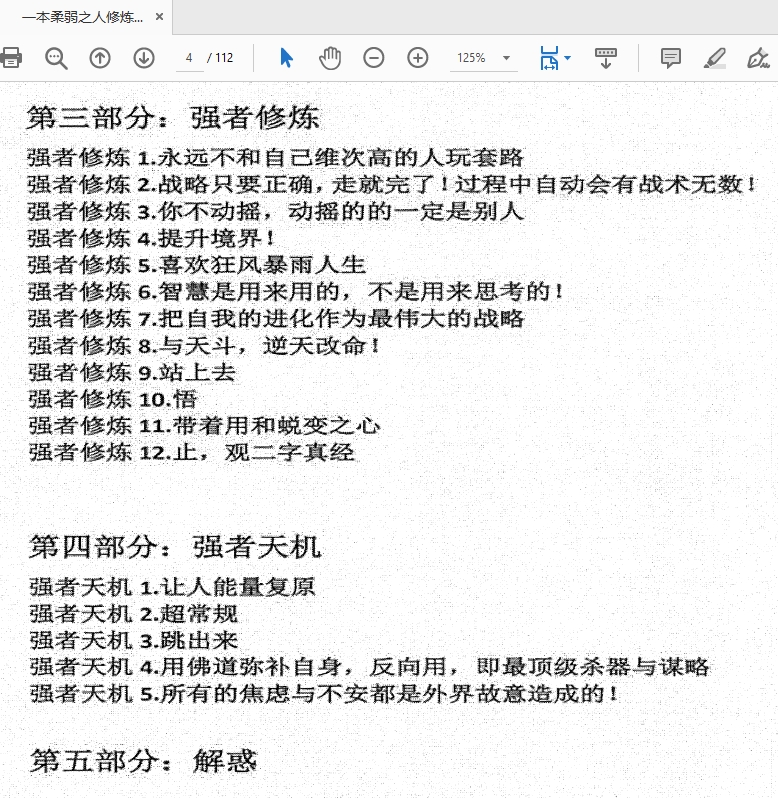778x798 pixels.
Task: Open the find text magnifier tool
Action: pyautogui.click(x=56, y=58)
